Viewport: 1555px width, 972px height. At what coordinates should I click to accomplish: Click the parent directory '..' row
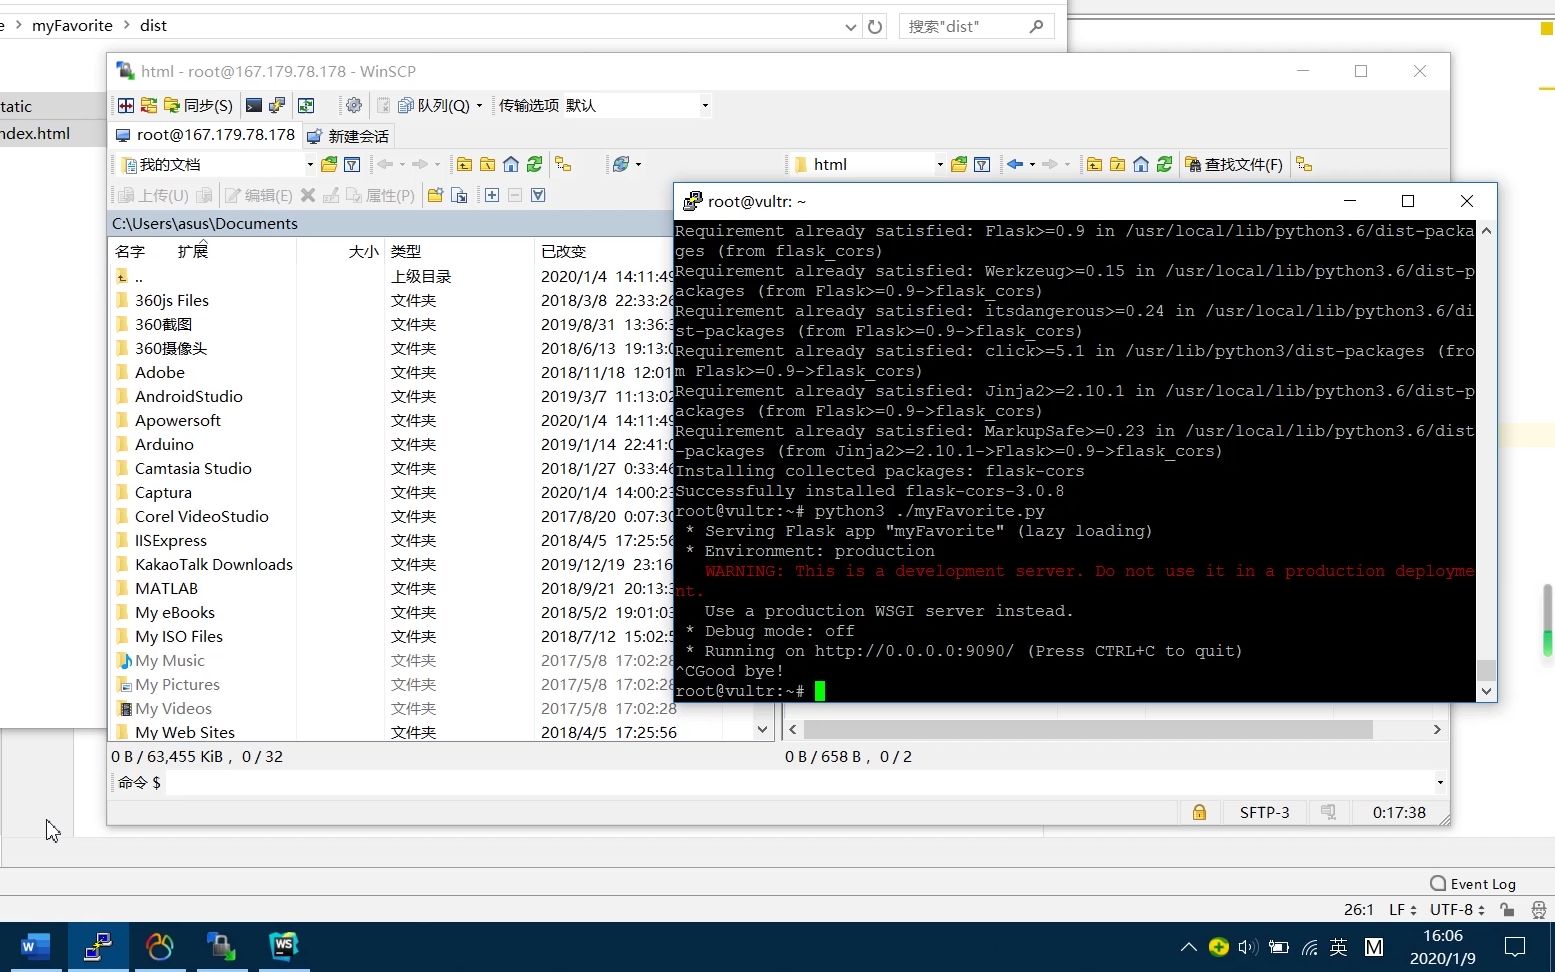point(392,276)
